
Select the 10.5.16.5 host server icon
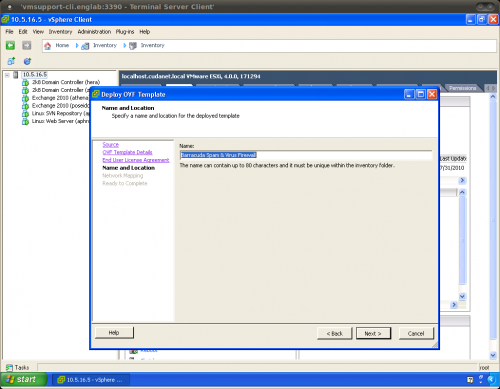[16, 75]
